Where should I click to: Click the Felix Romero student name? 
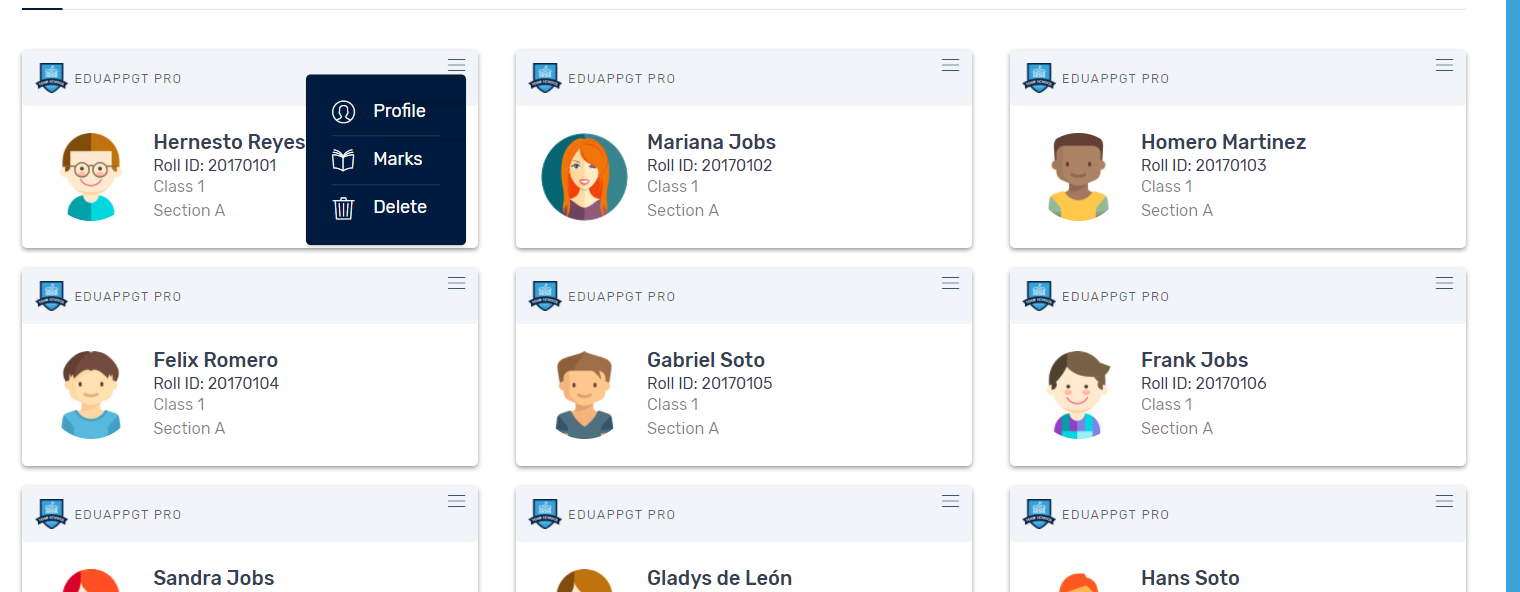click(x=215, y=360)
